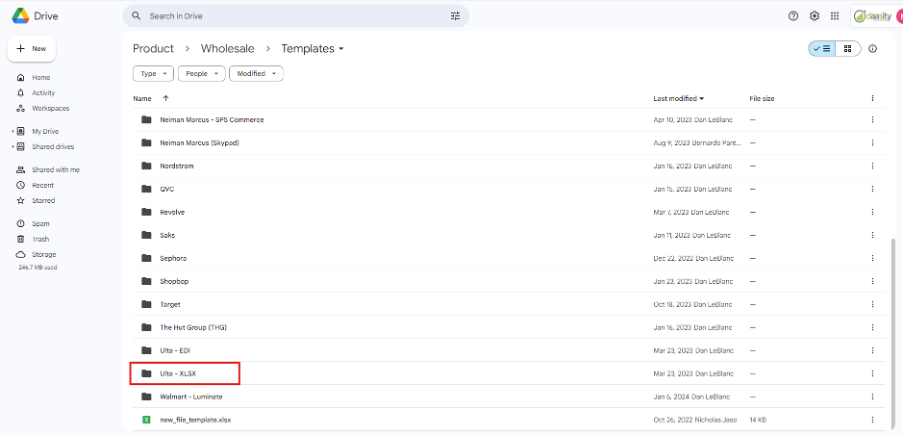Open the Modified filter dropdown

pyautogui.click(x=256, y=73)
